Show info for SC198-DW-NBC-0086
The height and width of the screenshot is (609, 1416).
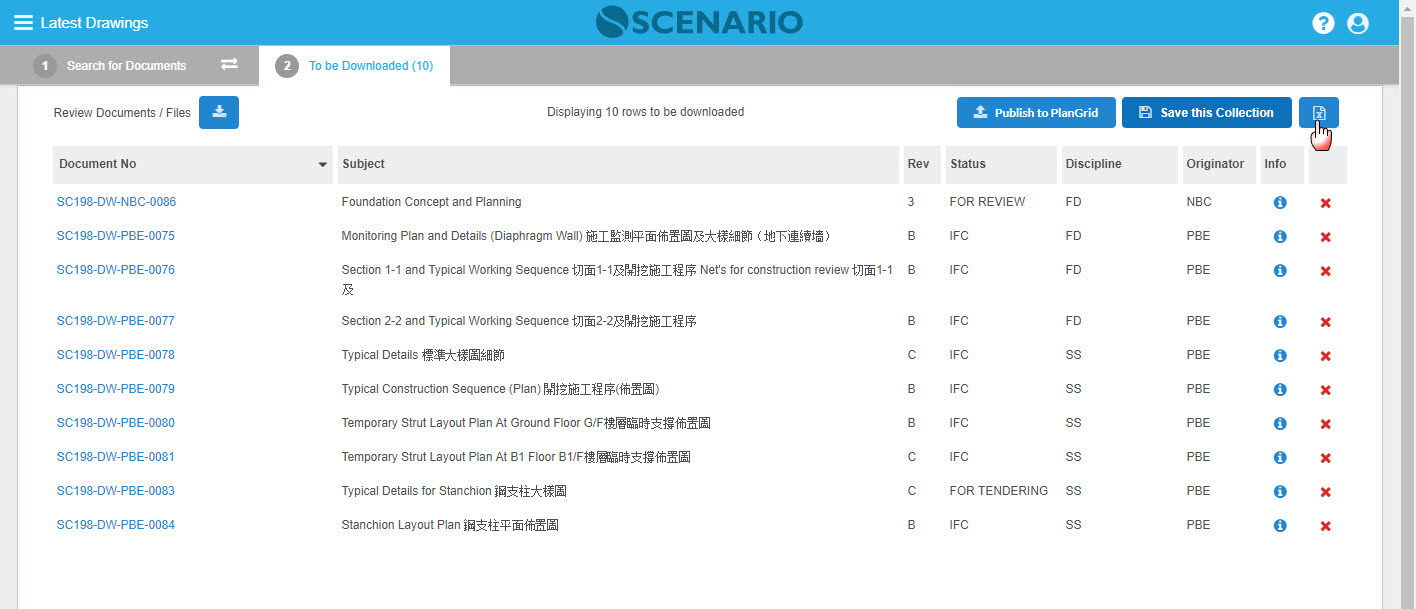coord(1279,203)
